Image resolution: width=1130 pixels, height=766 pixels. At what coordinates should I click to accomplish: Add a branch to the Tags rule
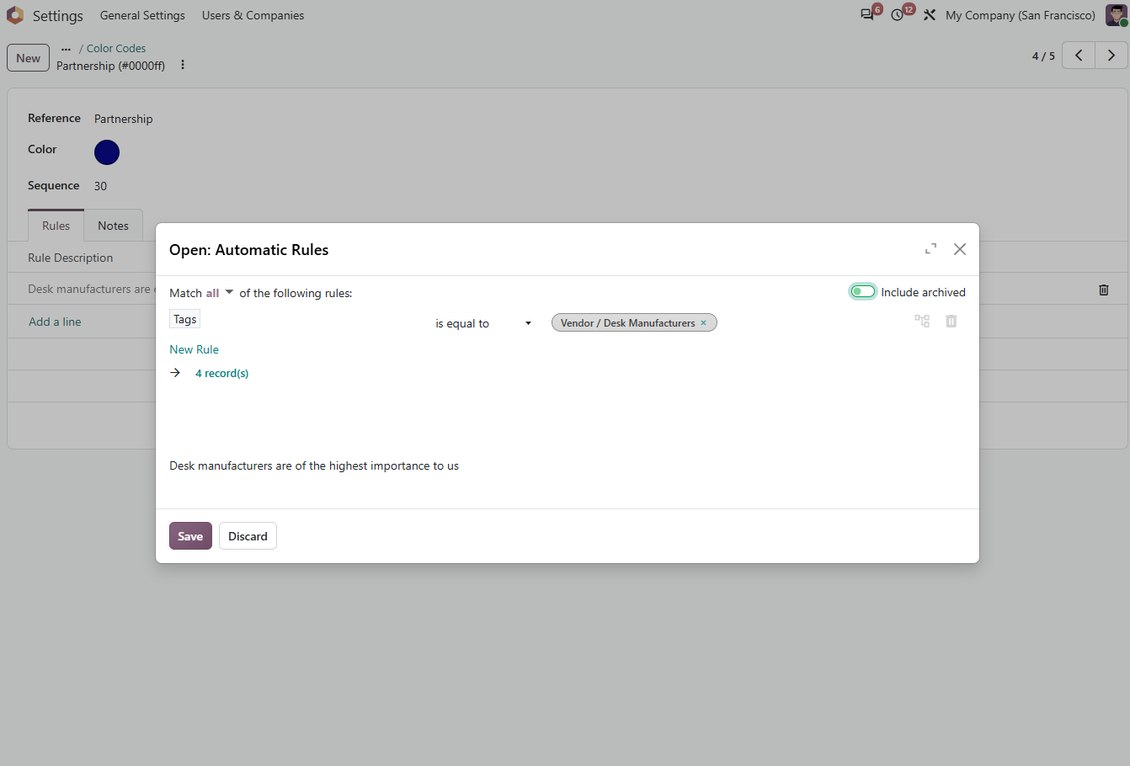pos(922,321)
